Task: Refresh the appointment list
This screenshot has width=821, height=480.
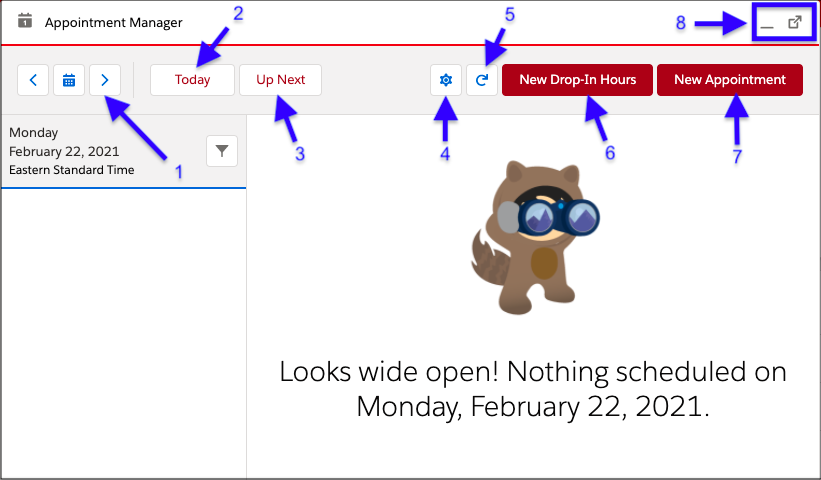Action: click(x=482, y=80)
